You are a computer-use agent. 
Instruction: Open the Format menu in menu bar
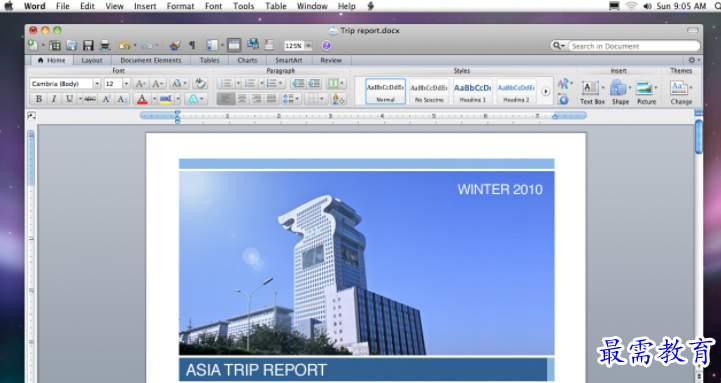tap(180, 6)
